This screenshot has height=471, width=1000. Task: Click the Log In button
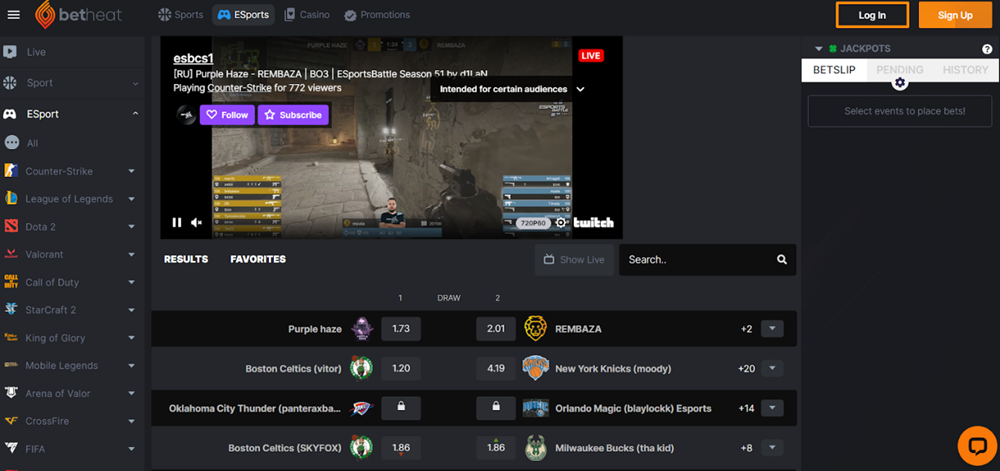[x=872, y=15]
